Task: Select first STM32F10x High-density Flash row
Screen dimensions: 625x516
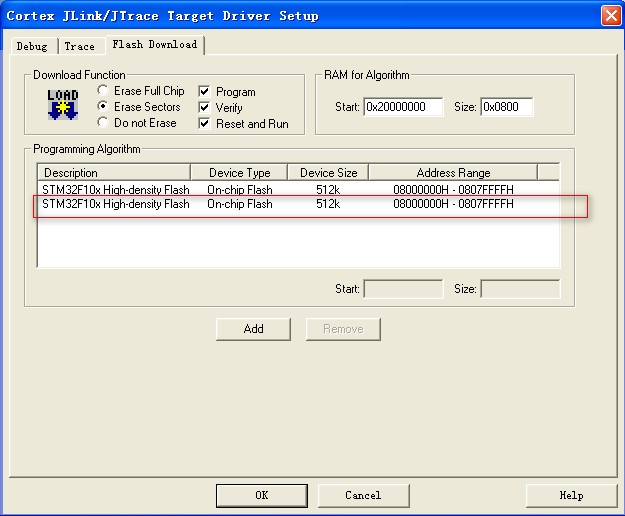Action: (x=115, y=189)
